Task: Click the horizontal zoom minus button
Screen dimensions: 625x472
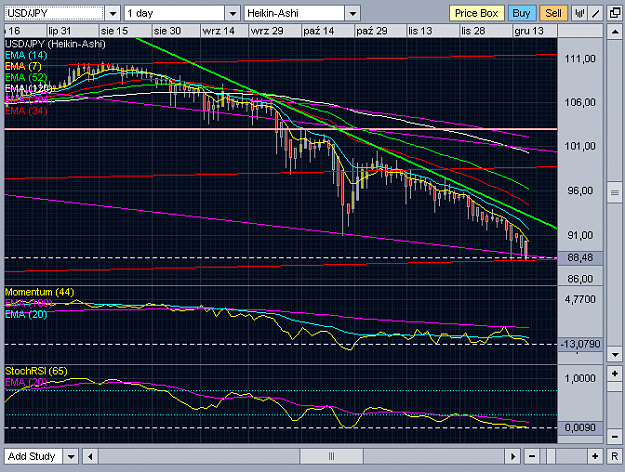Action: click(532, 456)
